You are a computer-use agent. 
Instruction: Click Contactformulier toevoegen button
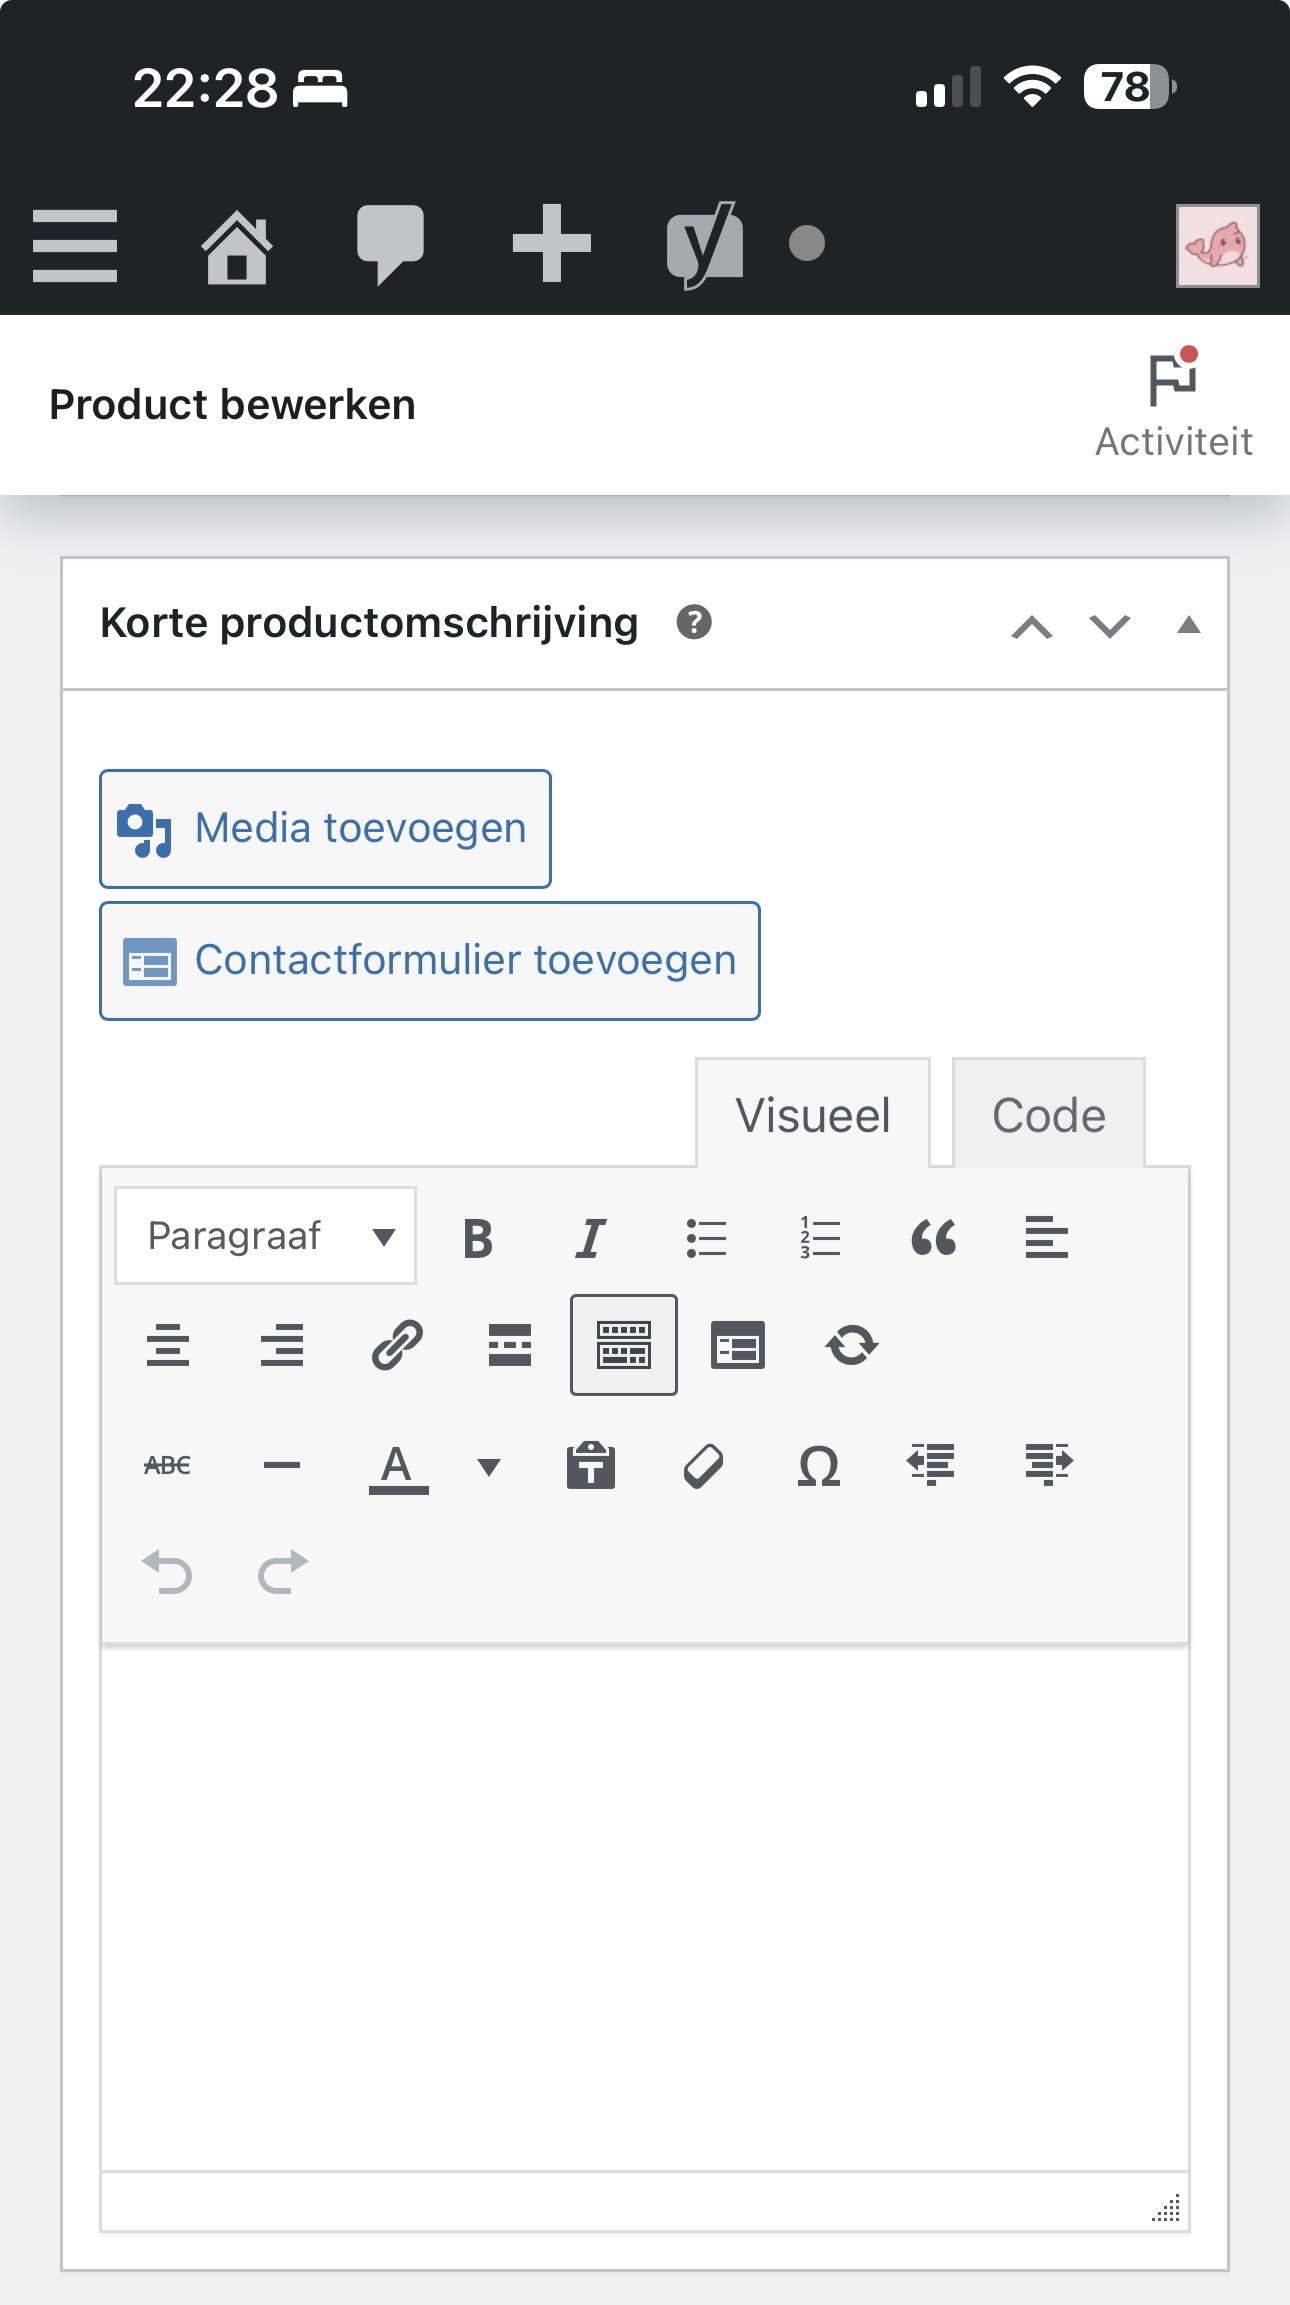click(430, 961)
